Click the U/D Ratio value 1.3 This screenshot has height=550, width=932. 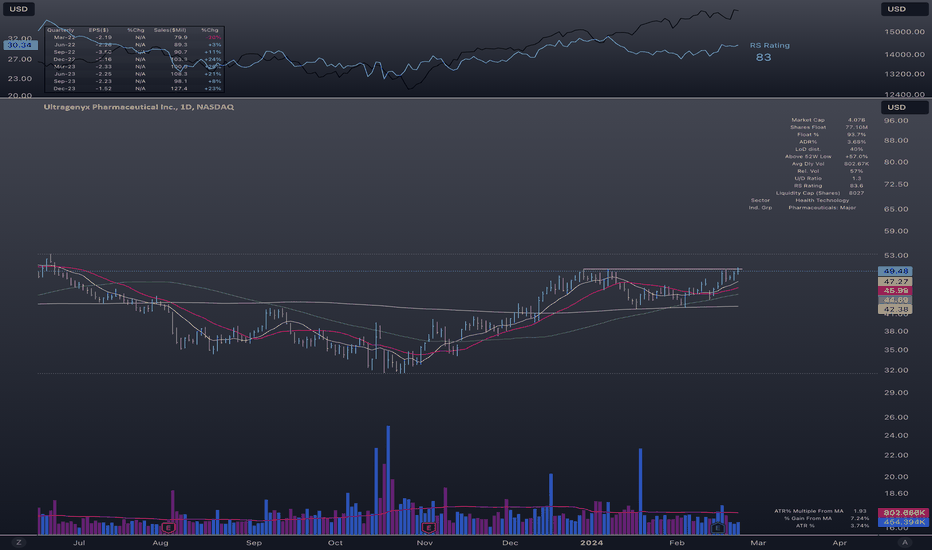[x=856, y=178]
